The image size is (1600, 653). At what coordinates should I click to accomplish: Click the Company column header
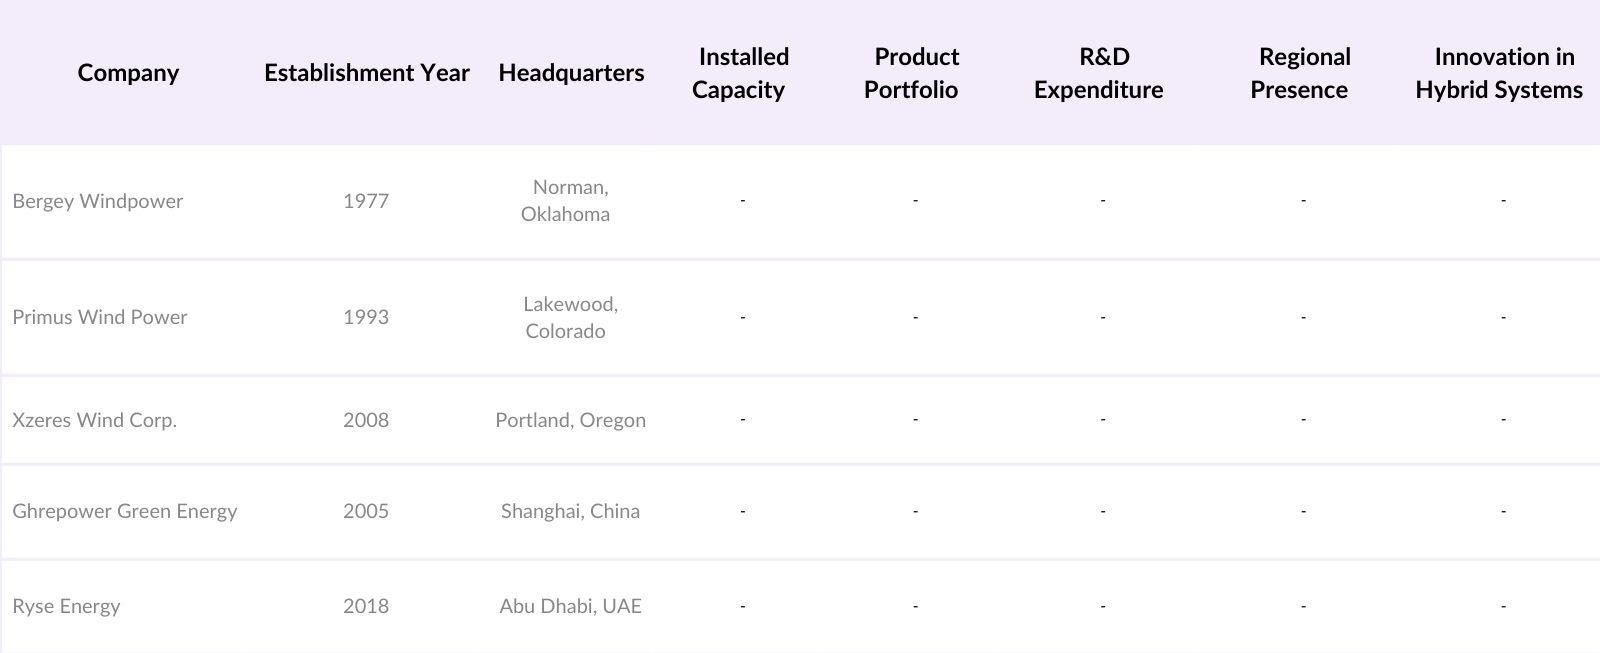128,73
